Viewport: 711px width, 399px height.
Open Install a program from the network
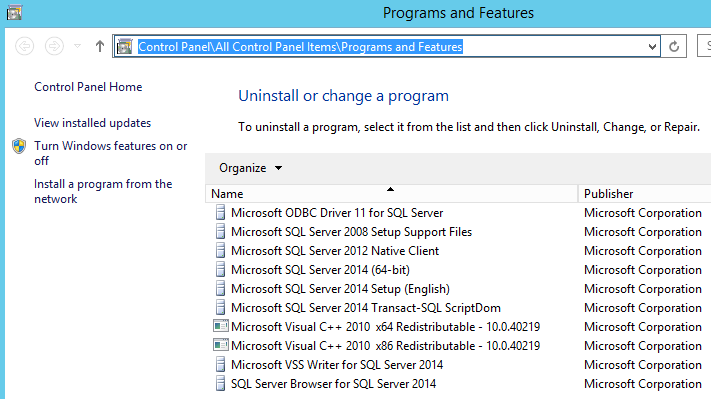point(103,191)
